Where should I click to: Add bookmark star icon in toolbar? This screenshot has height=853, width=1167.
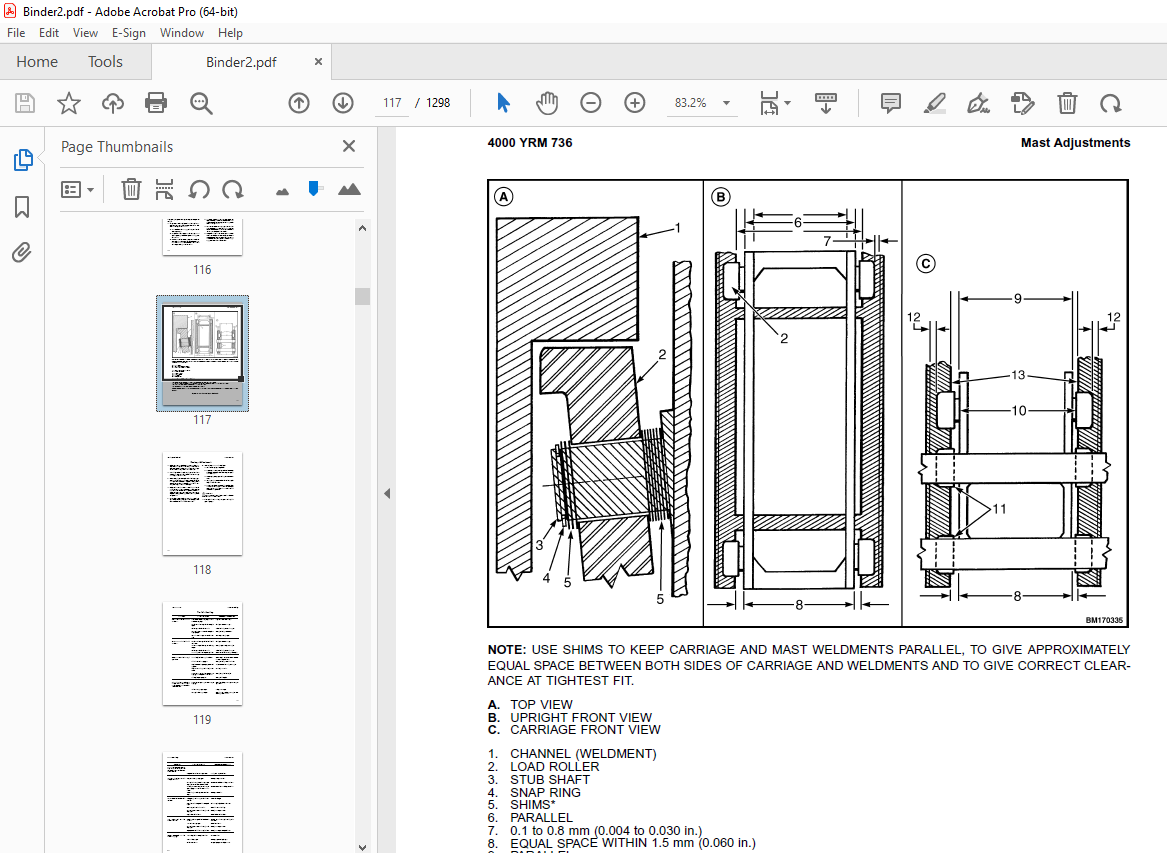[x=68, y=103]
